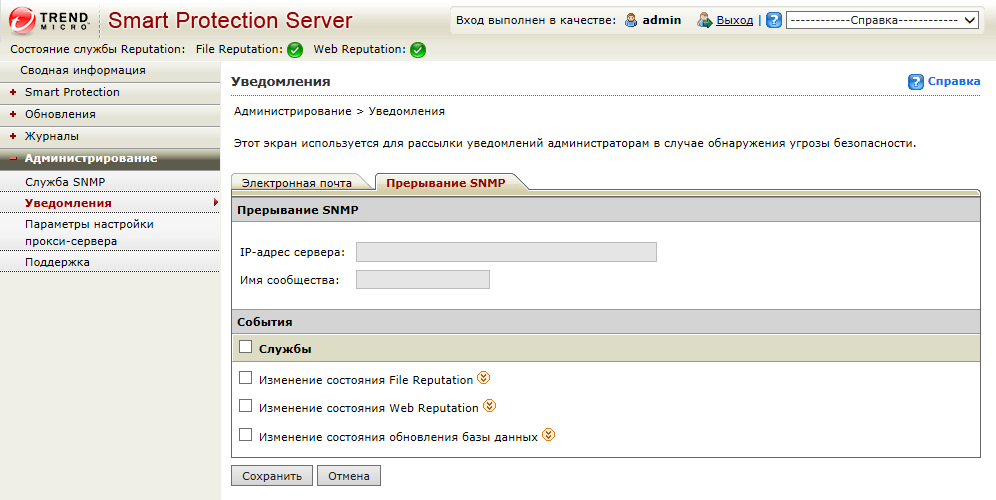
Task: Open the Справка dropdown list
Action: 882,20
